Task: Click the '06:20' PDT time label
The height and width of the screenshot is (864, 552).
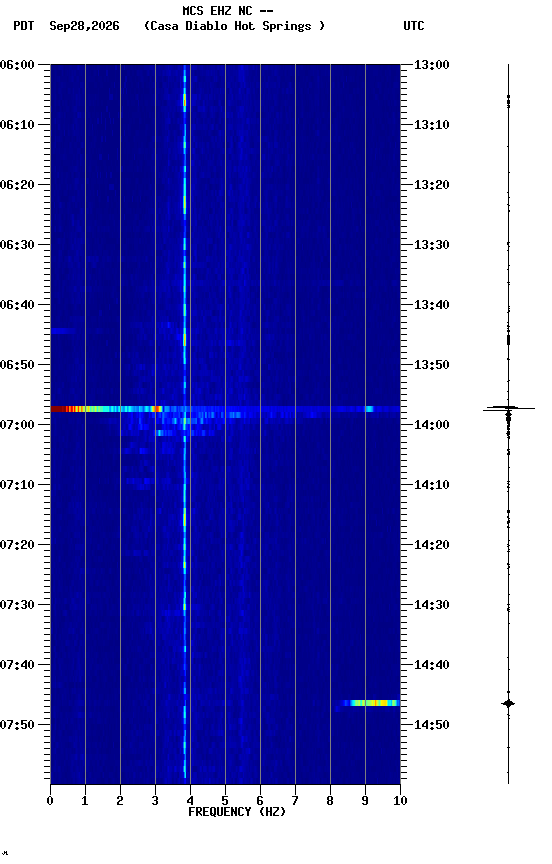Action: tap(17, 185)
